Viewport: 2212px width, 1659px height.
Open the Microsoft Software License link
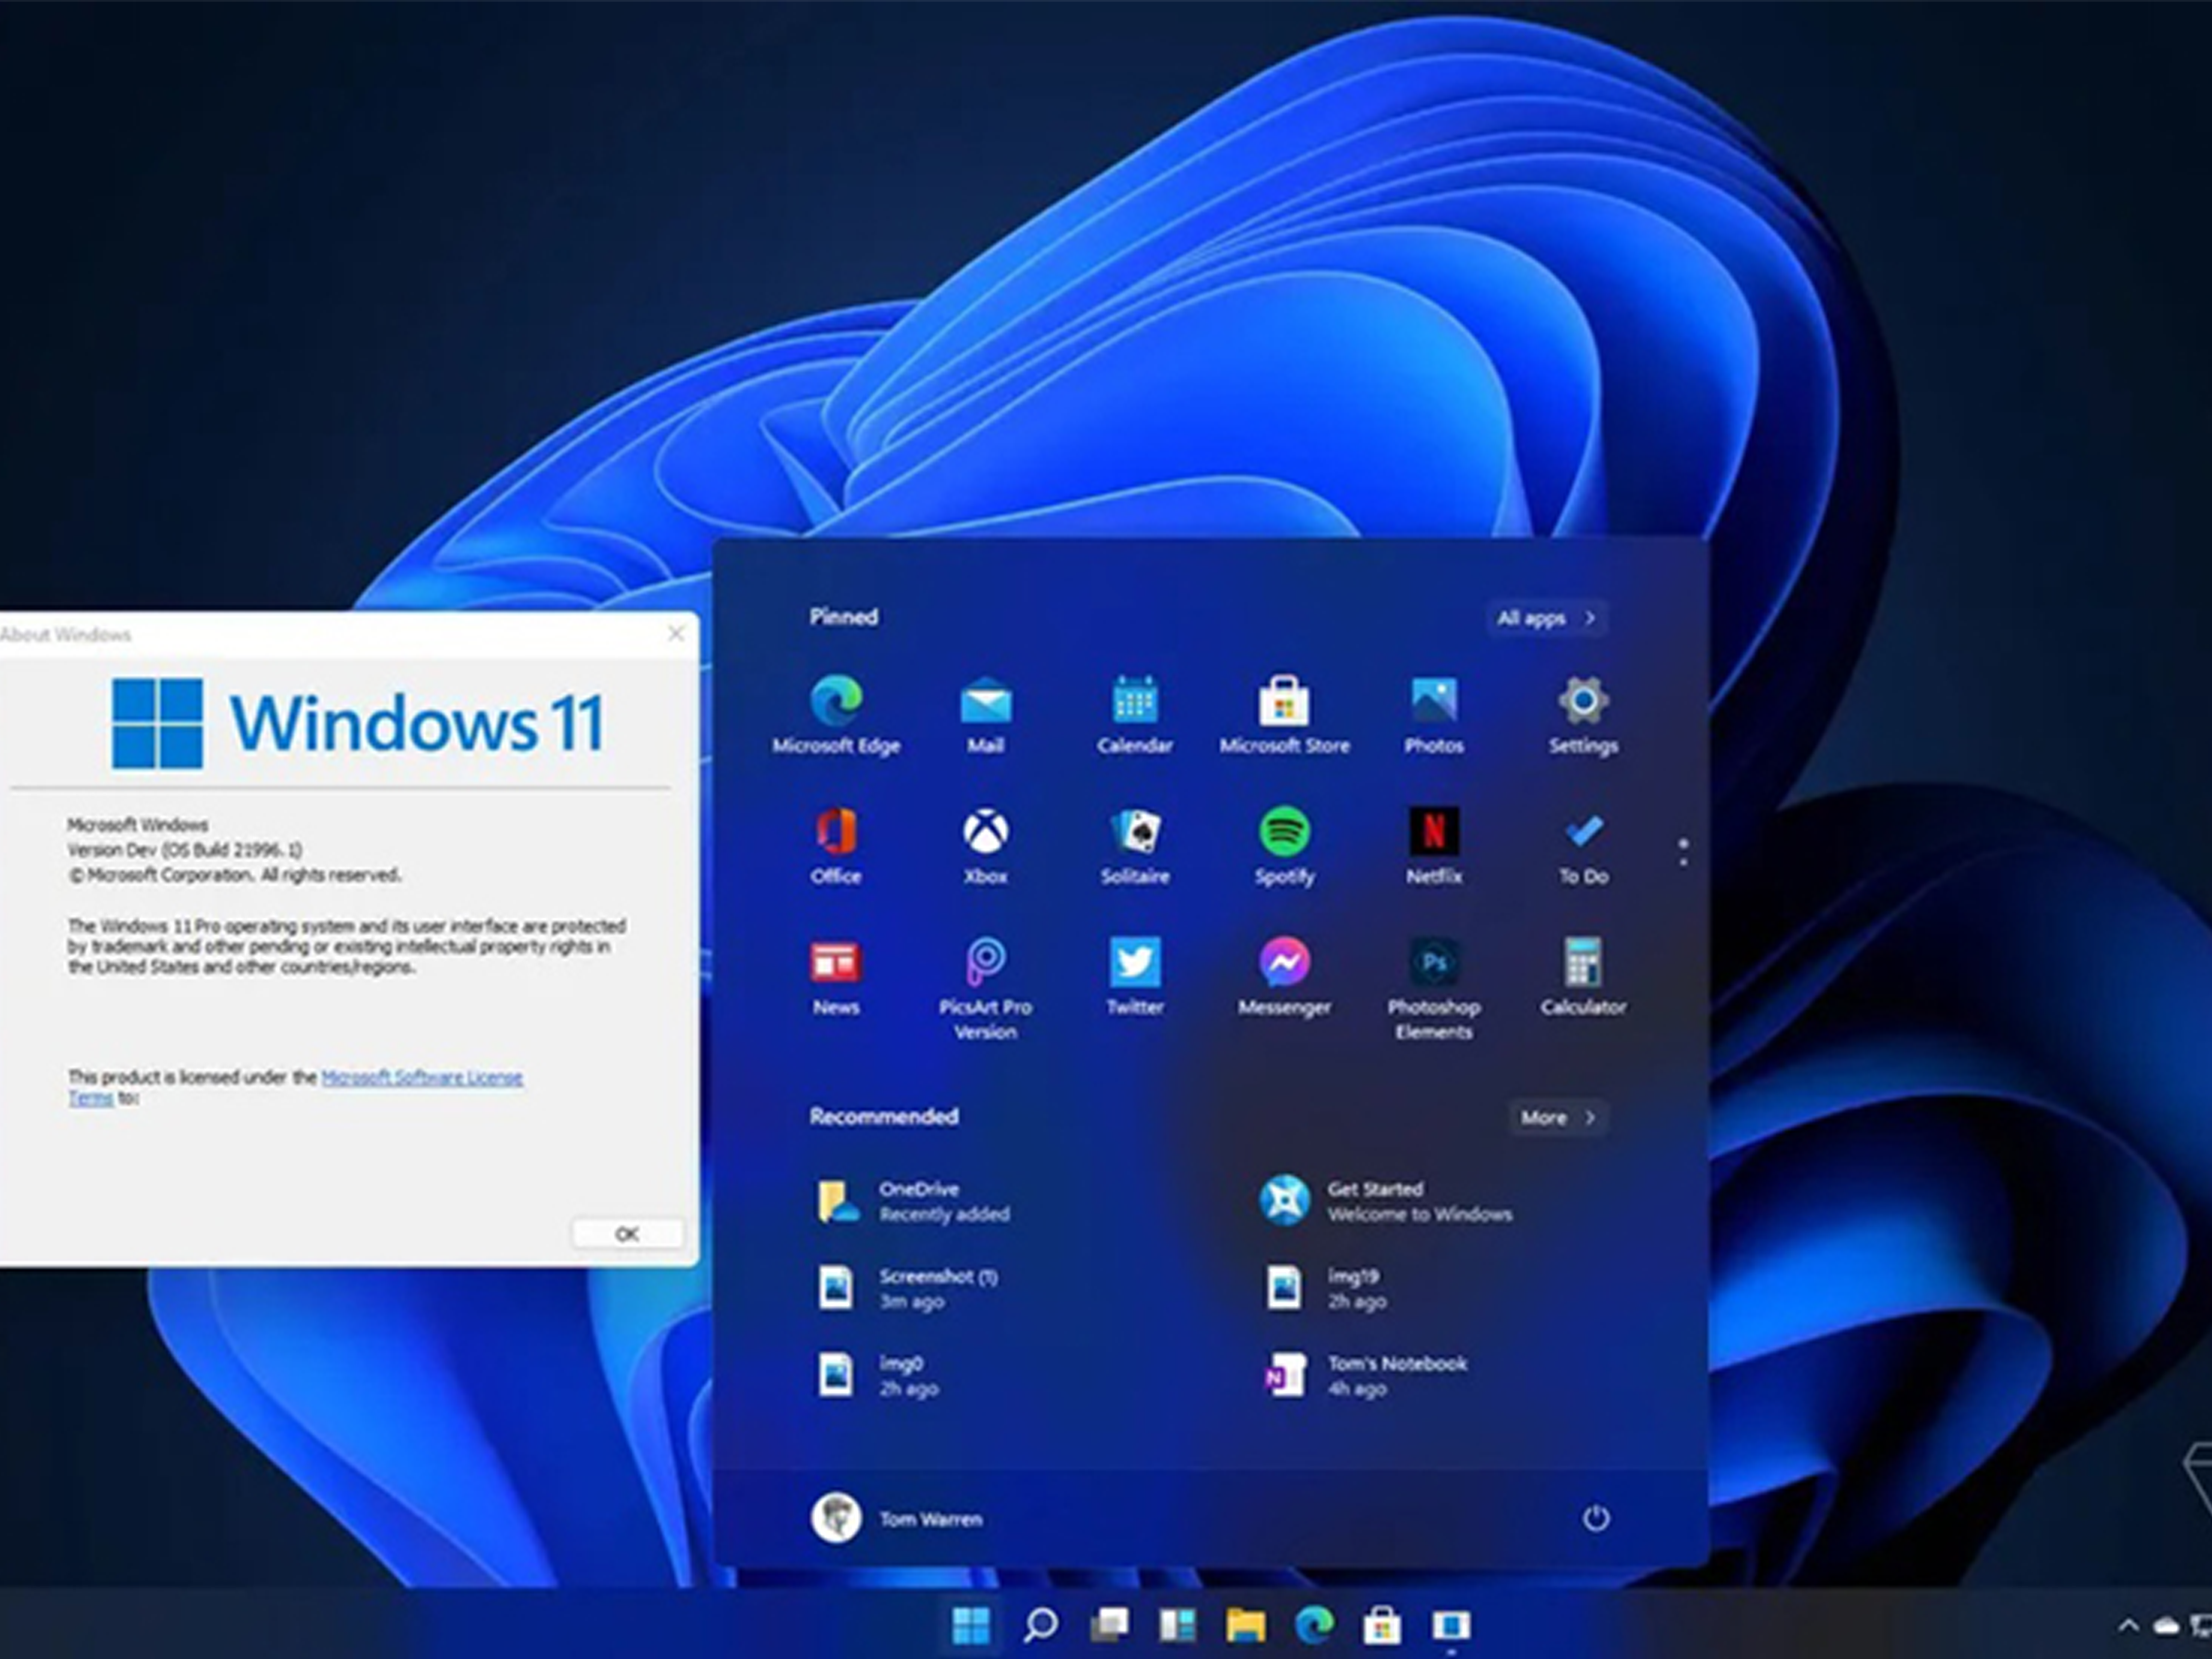421,1077
